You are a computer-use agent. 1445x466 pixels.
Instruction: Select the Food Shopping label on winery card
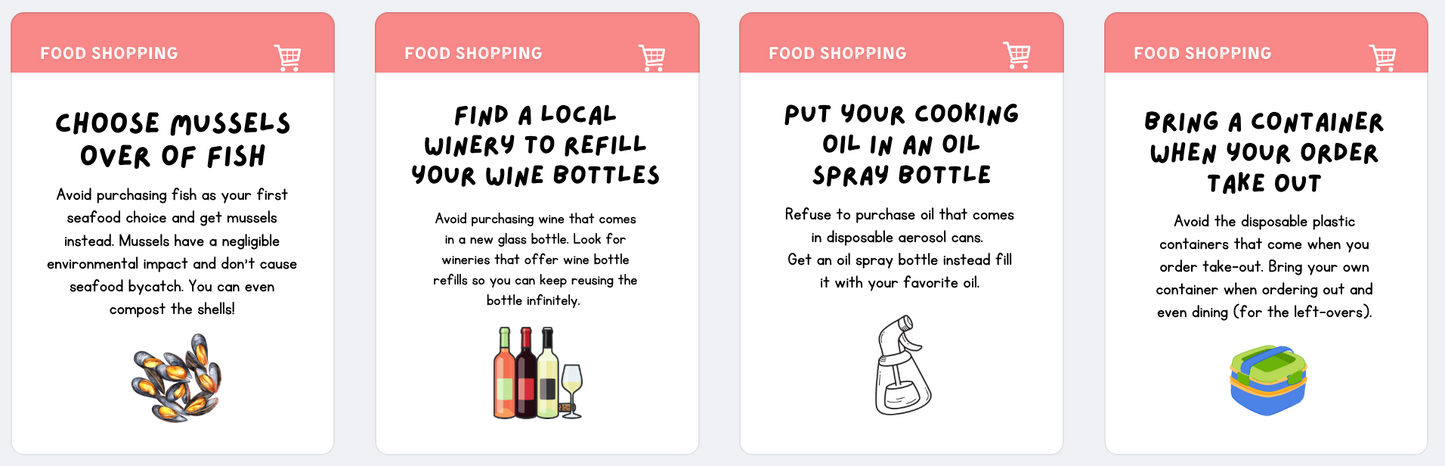(473, 53)
